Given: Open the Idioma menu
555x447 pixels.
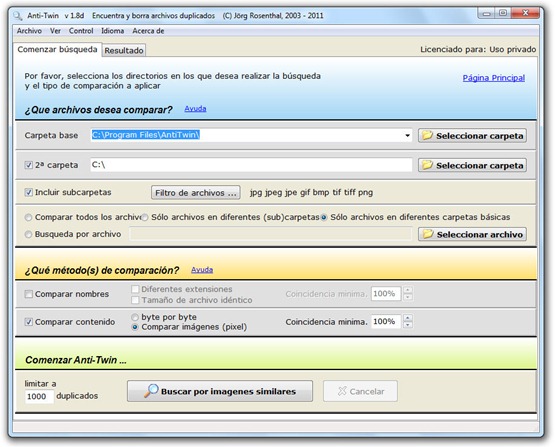Looking at the screenshot, I should (x=113, y=31).
